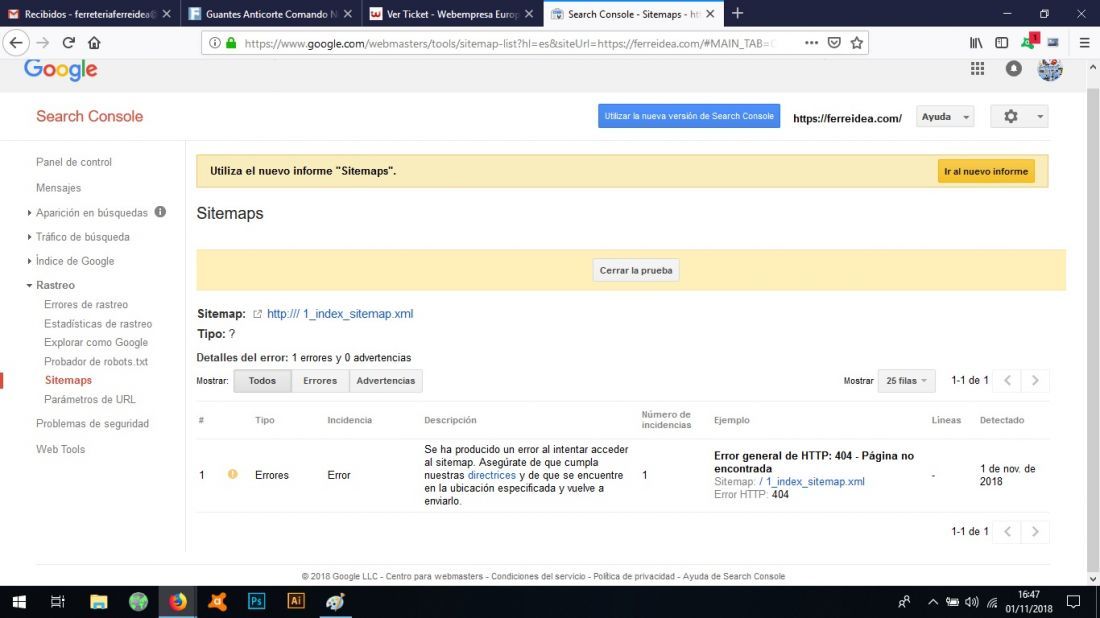The width and height of the screenshot is (1100, 618).
Task: Open Estadísticas de rastreo page
Action: coord(98,323)
